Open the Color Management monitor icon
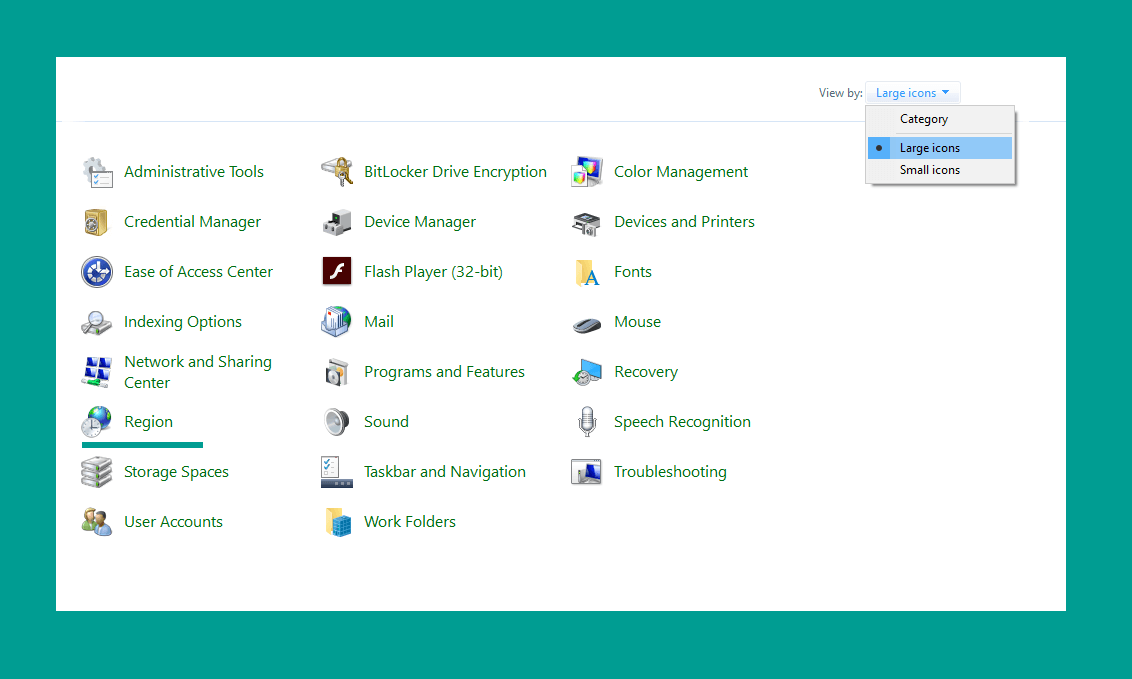This screenshot has width=1132, height=679. [586, 172]
